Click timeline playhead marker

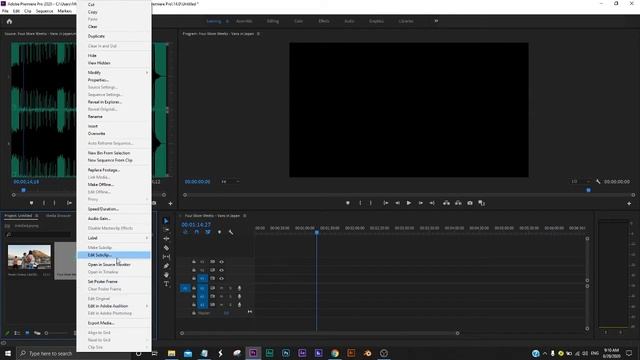(317, 232)
